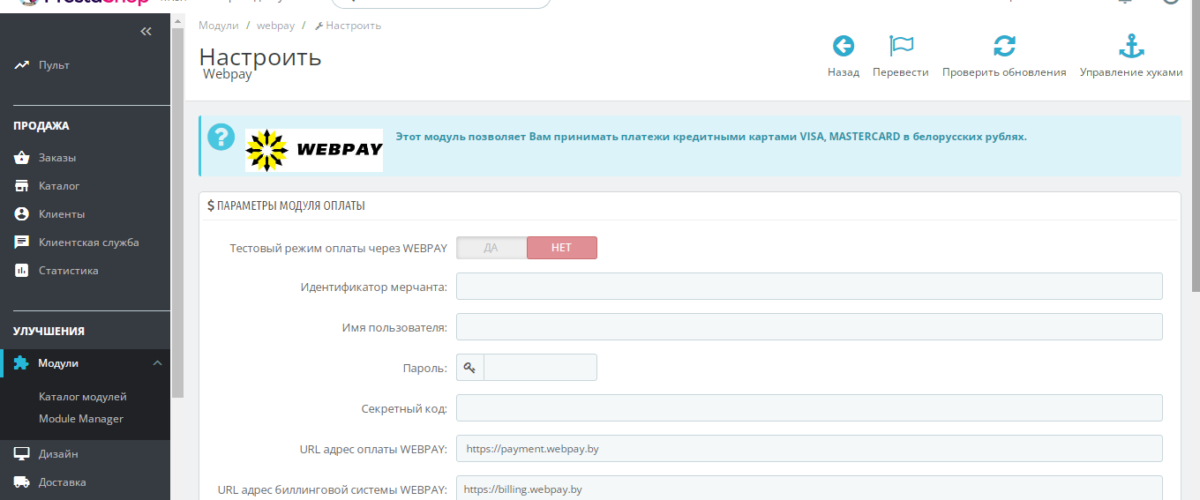Select Module Manager submenu entry
The width and height of the screenshot is (1200, 500).
click(81, 419)
